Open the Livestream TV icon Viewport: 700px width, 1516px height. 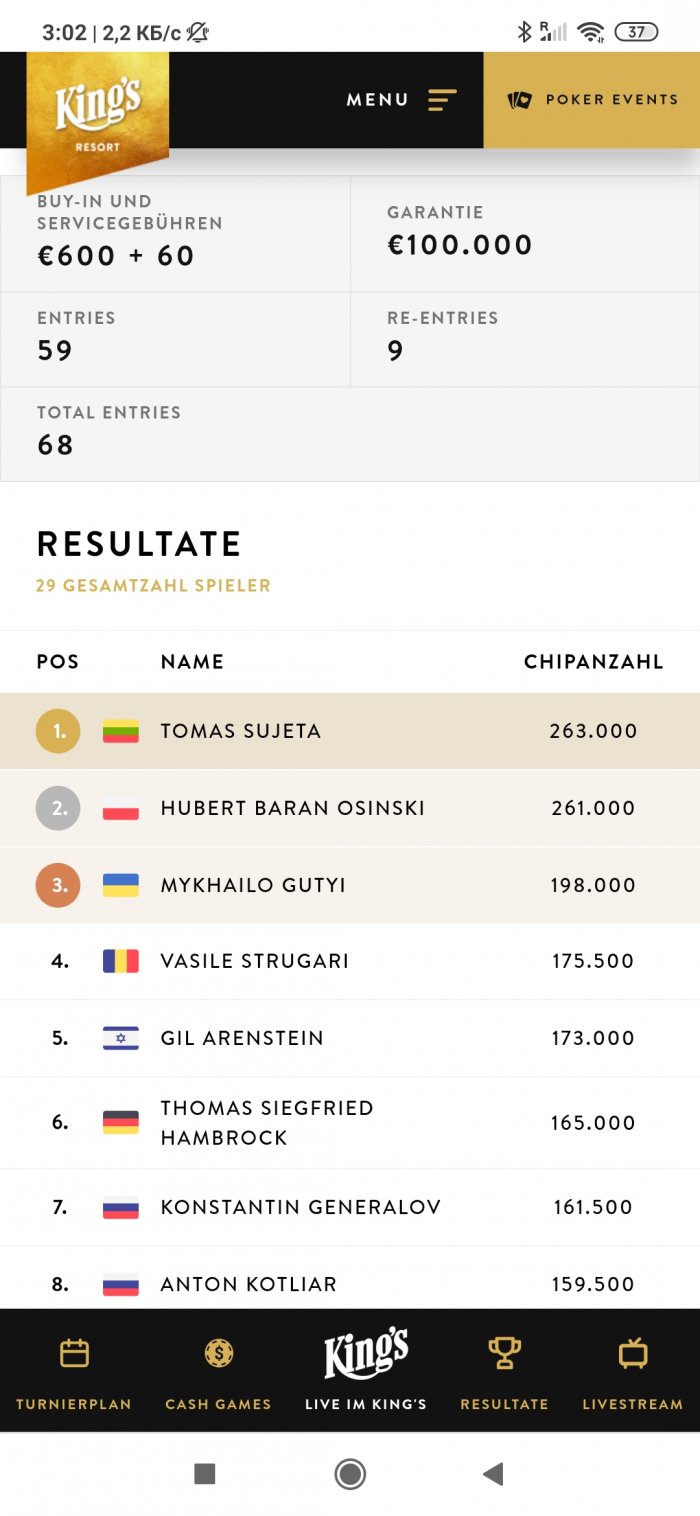pyautogui.click(x=633, y=1354)
